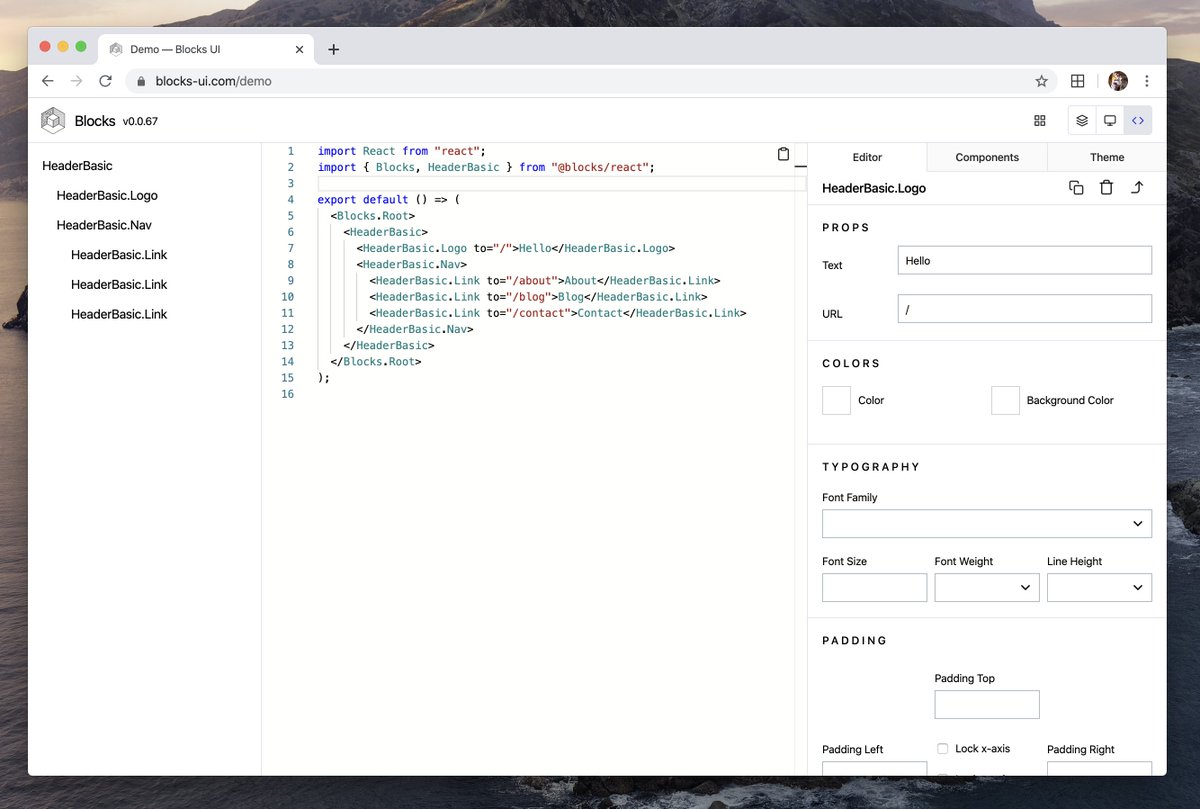Click "@blocks/react" in the import line
Image resolution: width=1200 pixels, height=809 pixels.
pos(600,168)
